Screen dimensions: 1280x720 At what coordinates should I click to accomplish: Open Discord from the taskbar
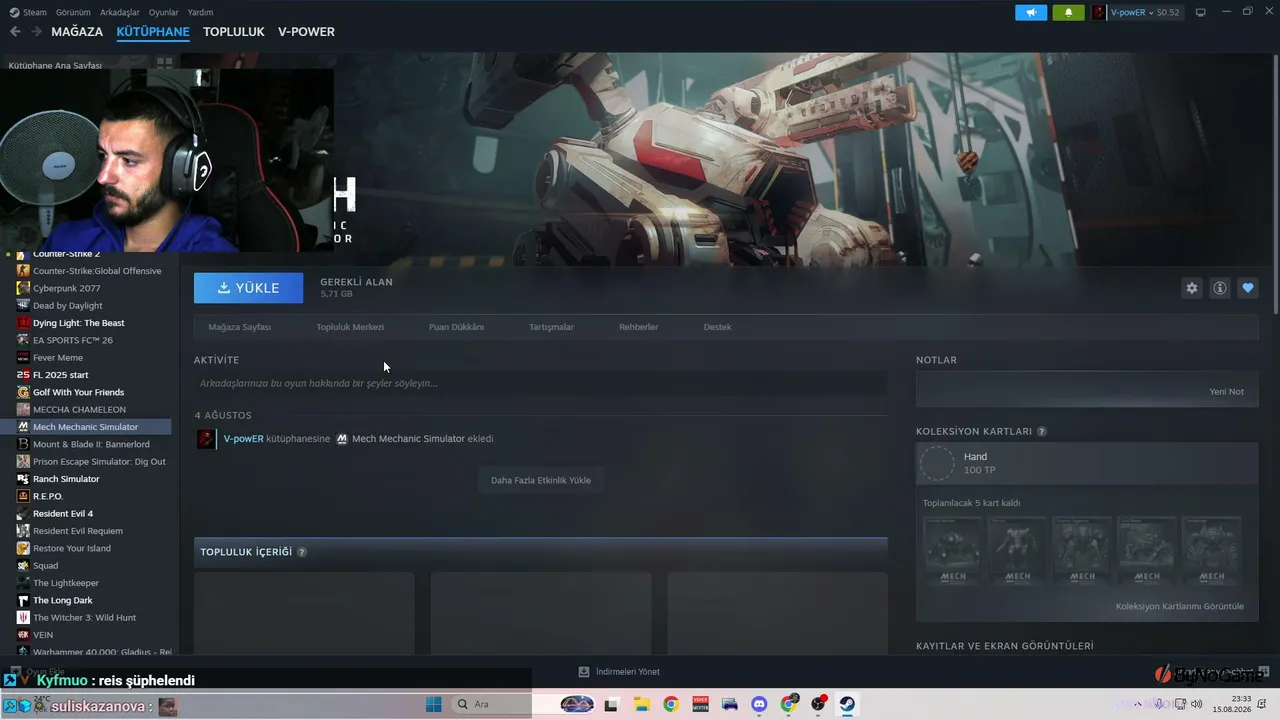click(x=759, y=704)
